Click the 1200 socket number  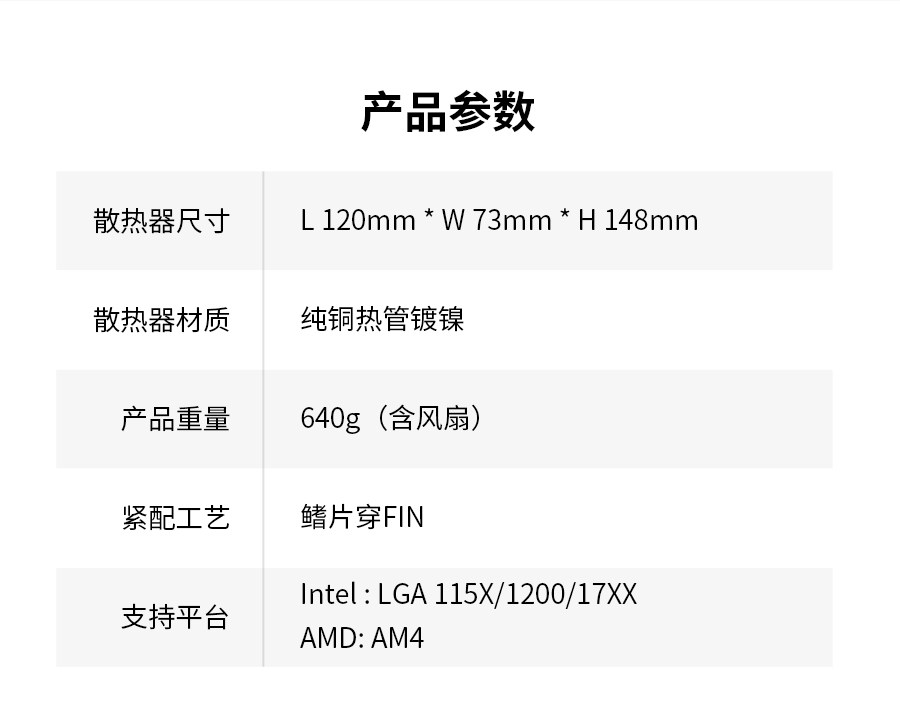coord(534,595)
